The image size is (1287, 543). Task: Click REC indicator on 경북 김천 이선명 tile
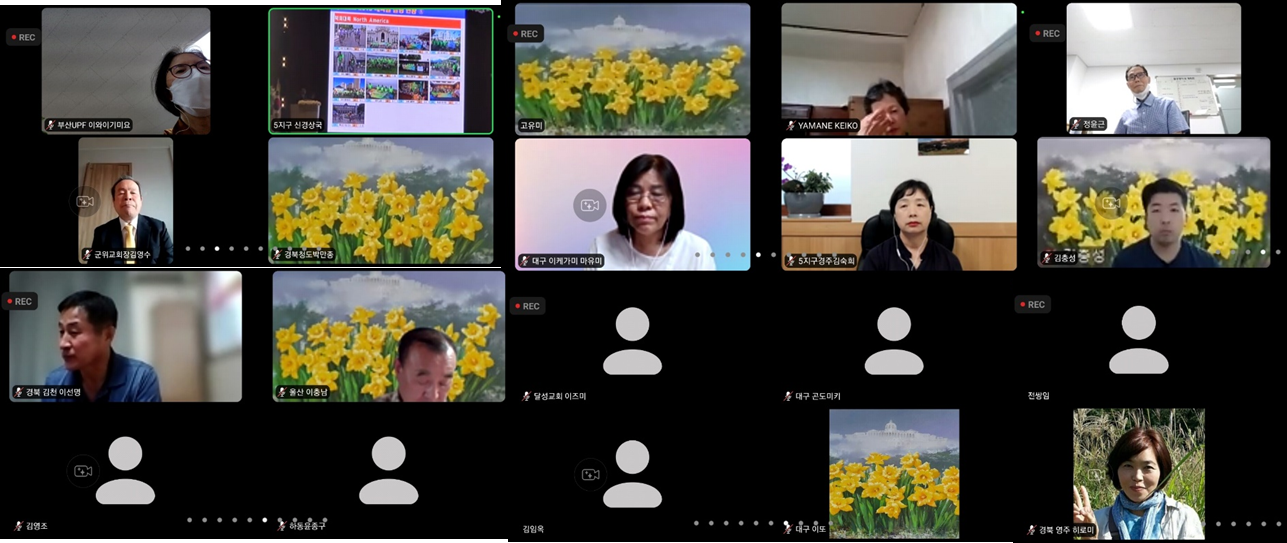[20, 301]
